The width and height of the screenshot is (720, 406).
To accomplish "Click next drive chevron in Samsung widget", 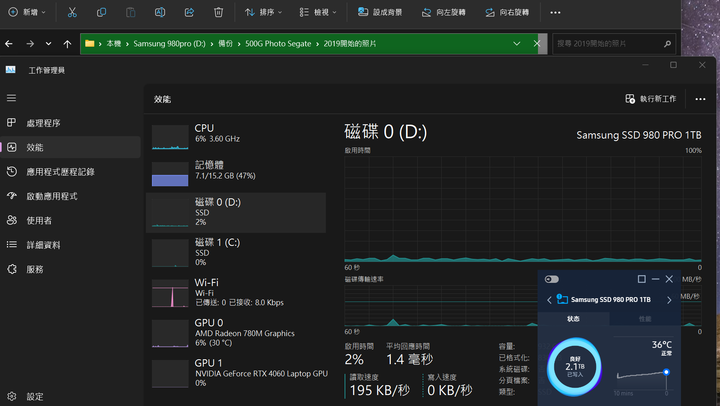I will click(x=669, y=300).
